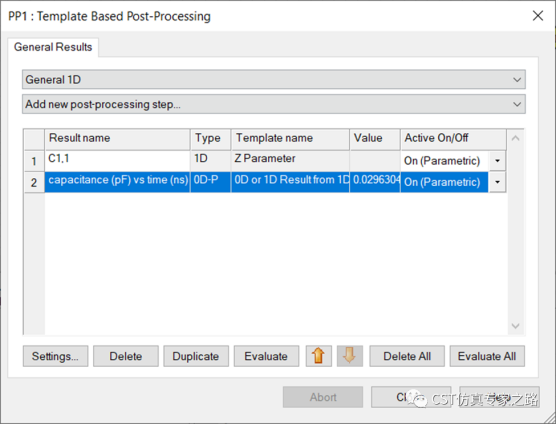The image size is (557, 424).
Task: Move selected step down with arrow icon
Action: (350, 356)
